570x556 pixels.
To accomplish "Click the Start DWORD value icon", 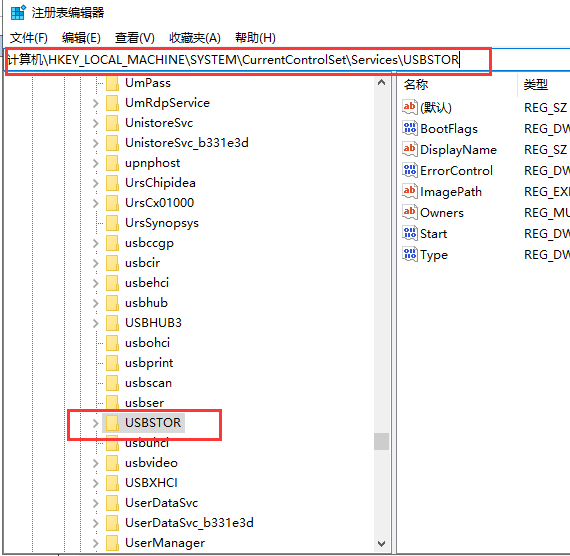I will [410, 233].
